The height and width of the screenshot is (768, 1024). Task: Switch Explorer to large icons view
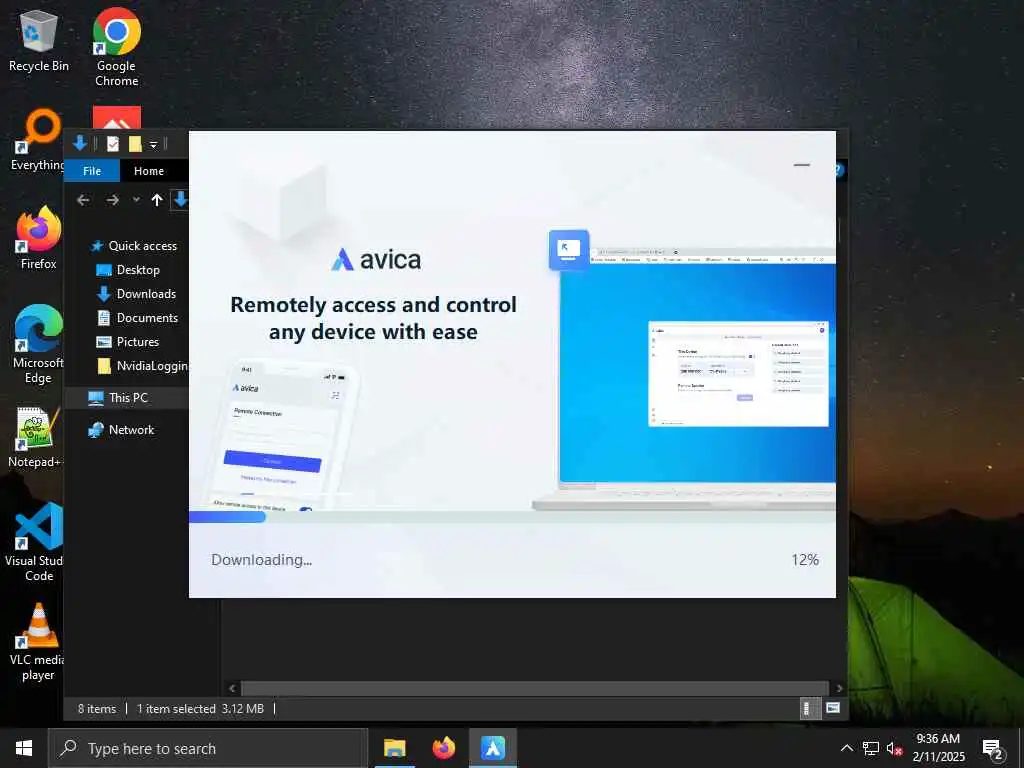(833, 708)
